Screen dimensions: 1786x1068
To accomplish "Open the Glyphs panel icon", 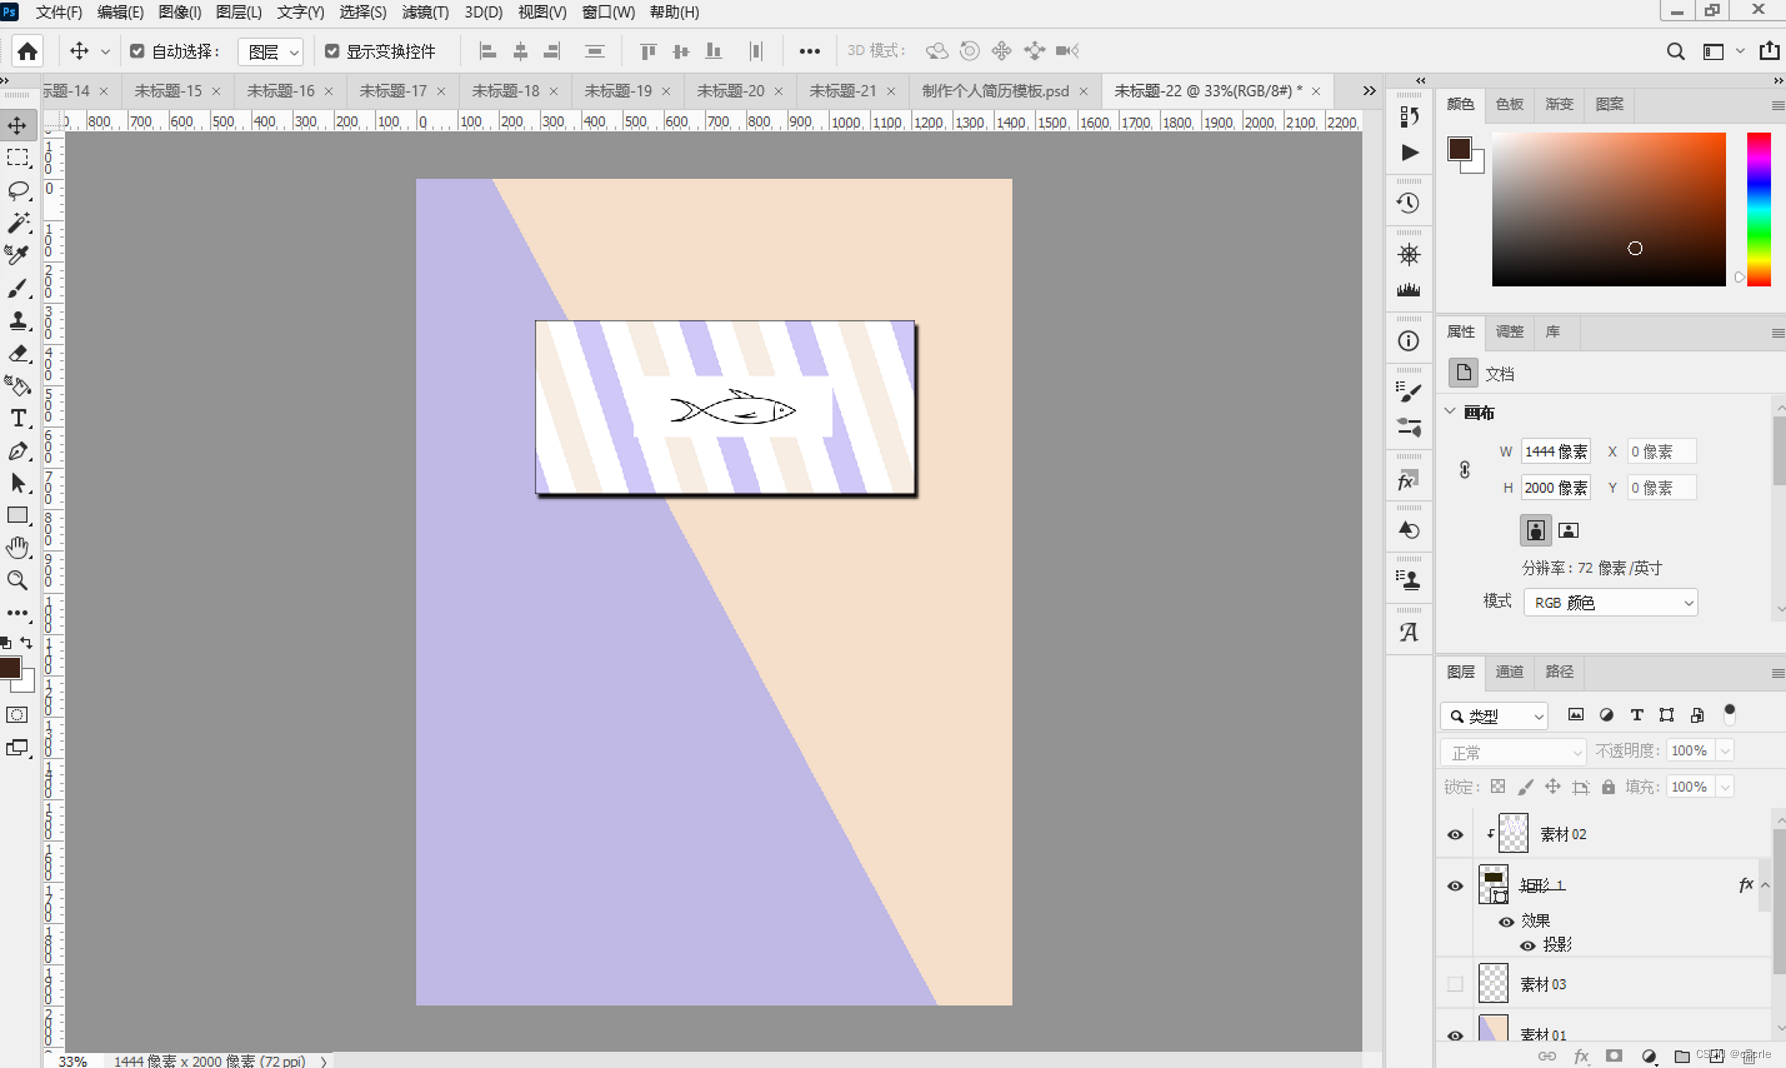I will tap(1408, 632).
